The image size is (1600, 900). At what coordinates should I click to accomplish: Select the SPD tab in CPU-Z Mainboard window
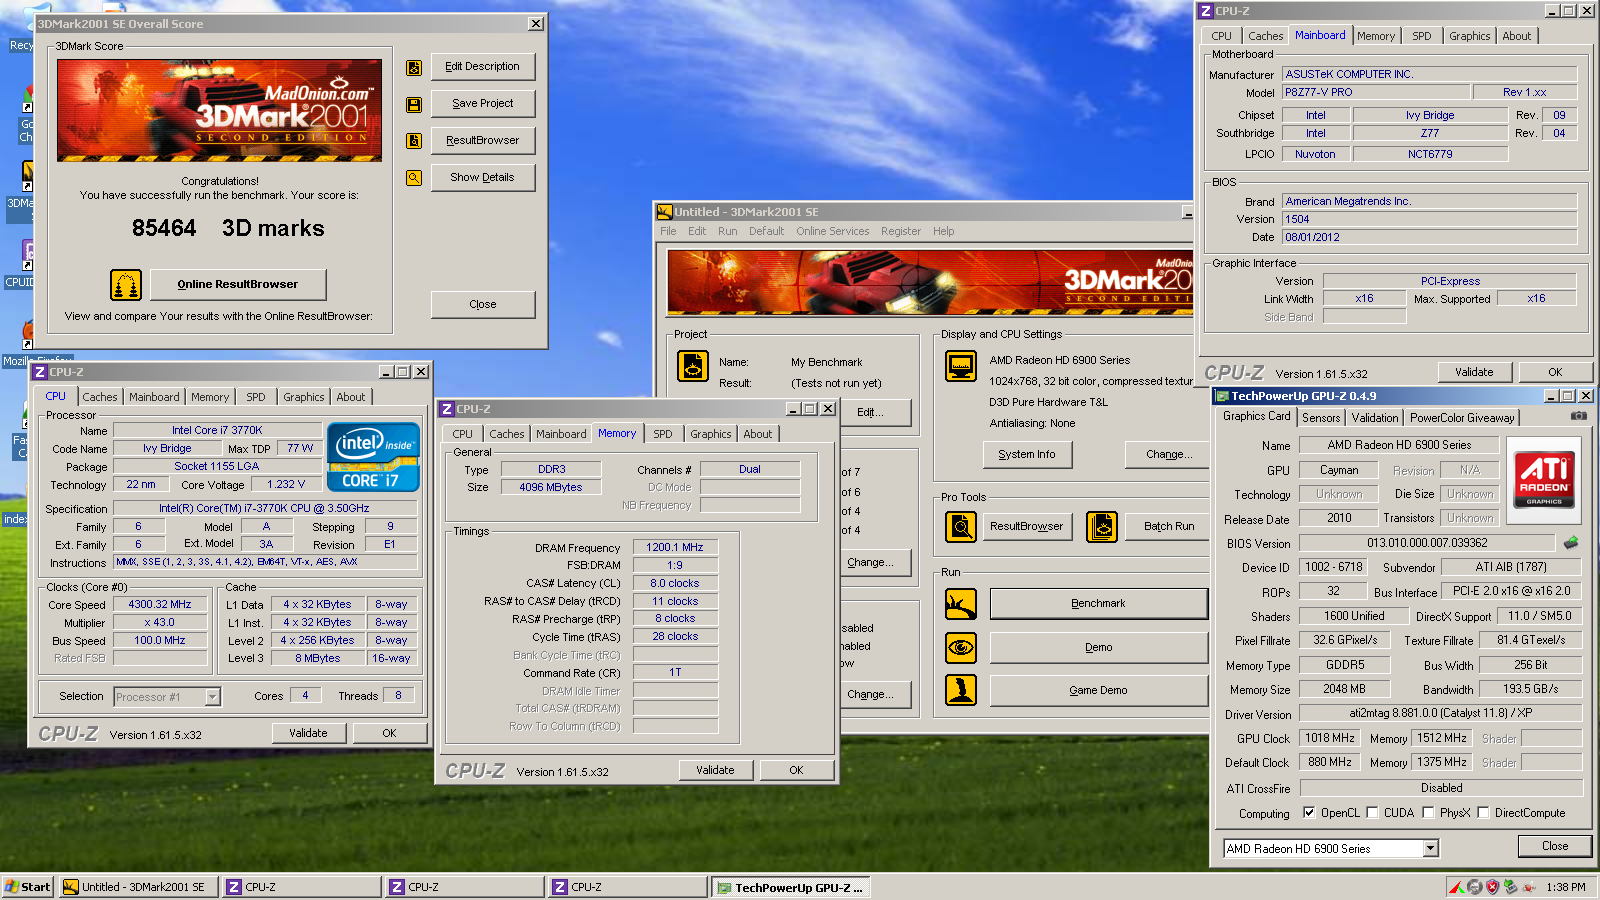tap(1422, 36)
